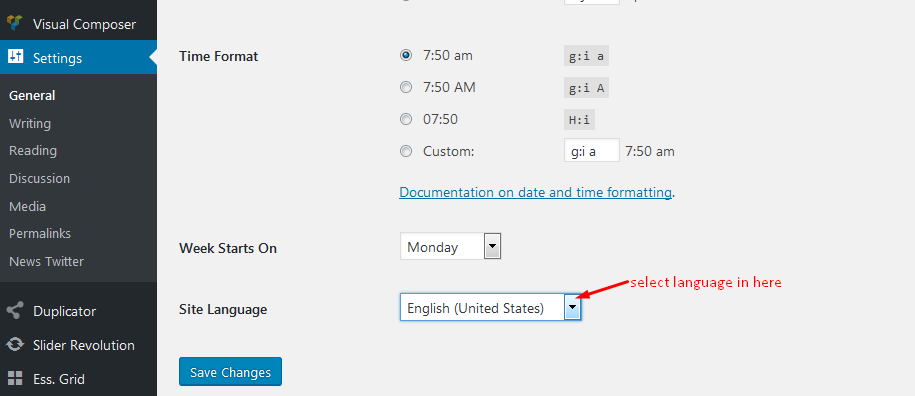Viewport: 915px width, 396px height.
Task: Select the 7:50 am time format
Action: tap(406, 55)
